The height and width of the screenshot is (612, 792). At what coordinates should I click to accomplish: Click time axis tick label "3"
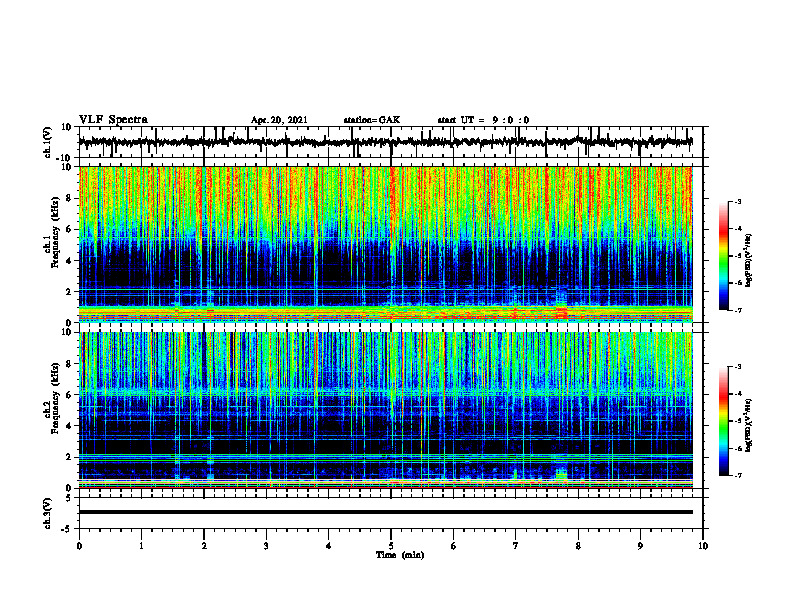[x=266, y=546]
